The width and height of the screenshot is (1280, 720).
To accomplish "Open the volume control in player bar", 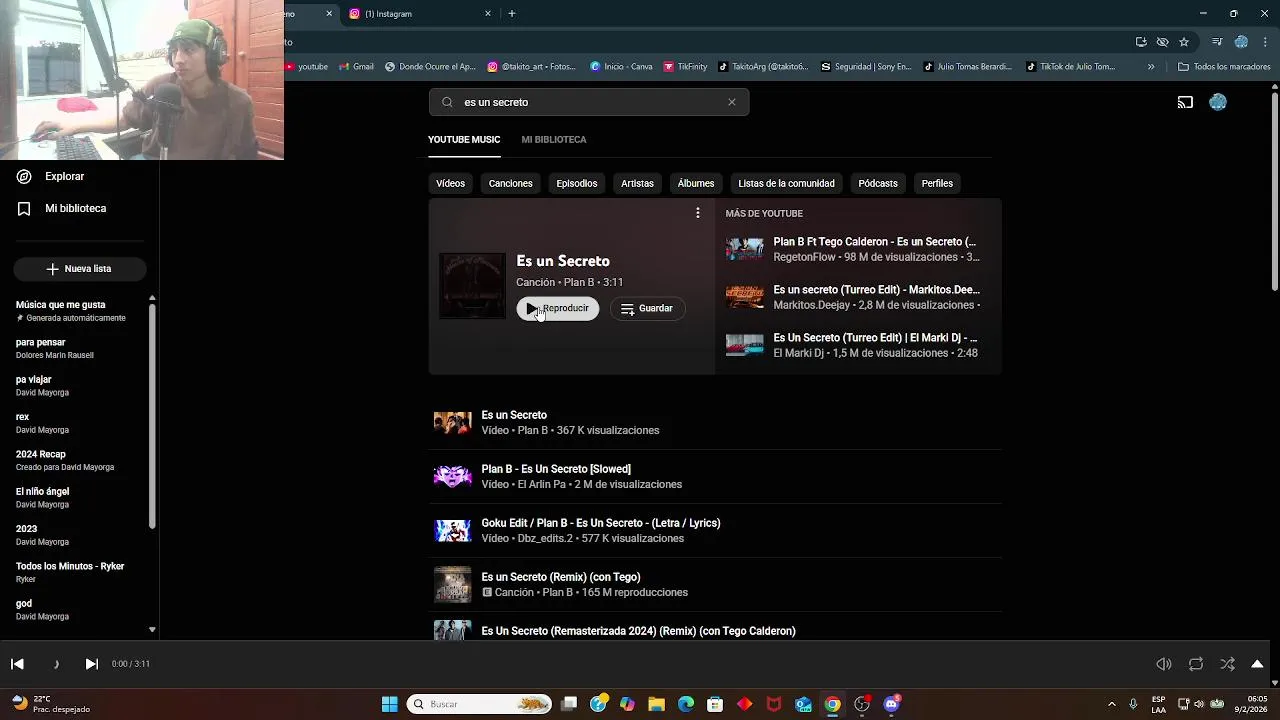I will point(1164,664).
